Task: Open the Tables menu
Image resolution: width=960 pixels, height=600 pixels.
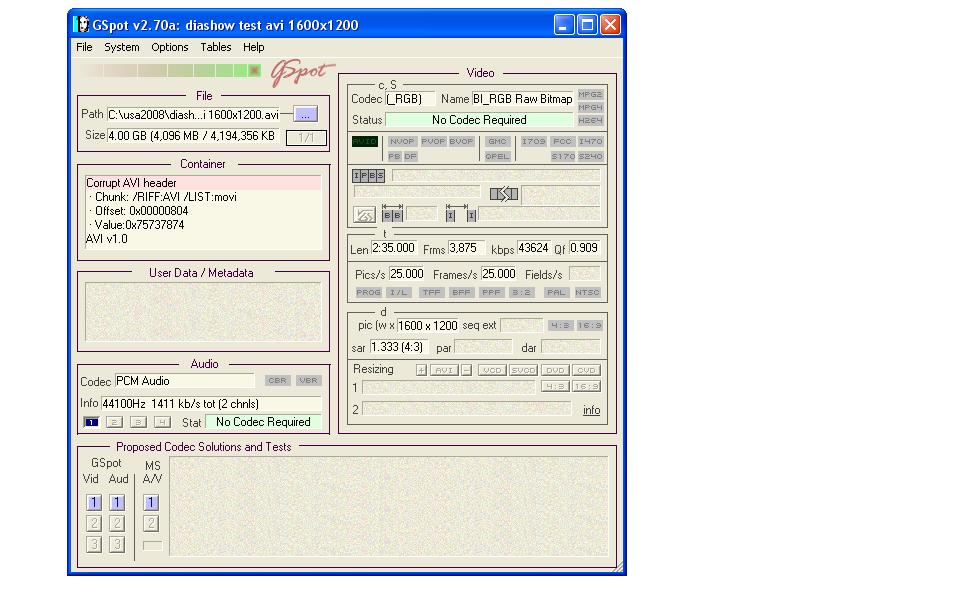Action: [x=215, y=47]
